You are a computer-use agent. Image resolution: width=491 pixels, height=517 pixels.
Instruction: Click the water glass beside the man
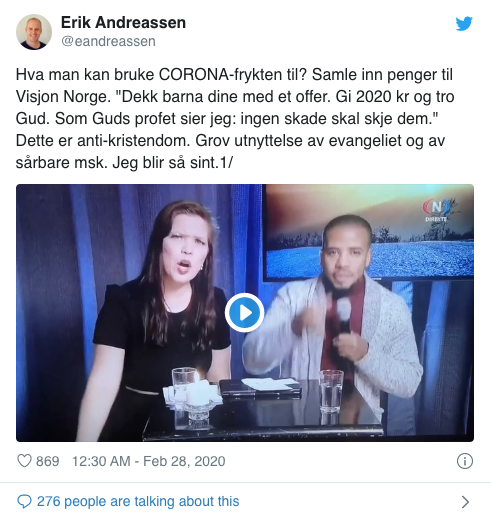(x=331, y=392)
